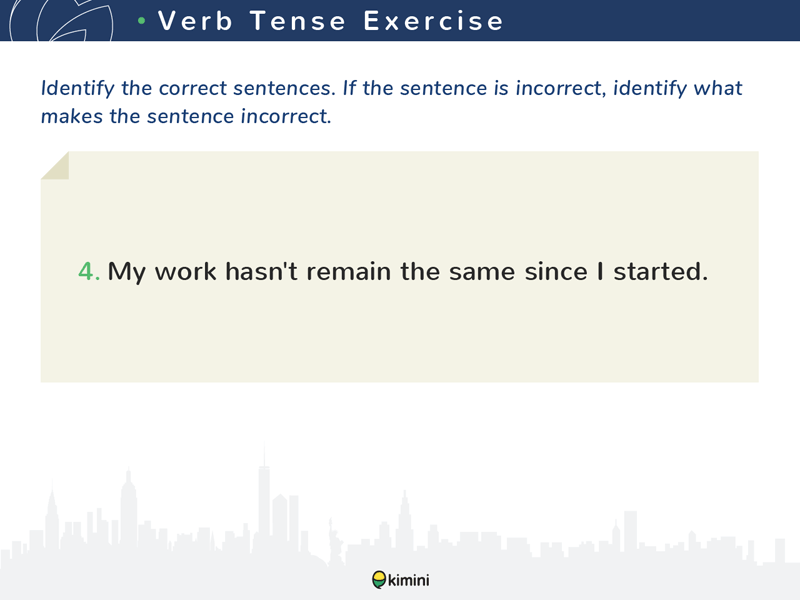The height and width of the screenshot is (600, 800).
Task: Click the green bullet dot before title
Action: click(x=141, y=21)
